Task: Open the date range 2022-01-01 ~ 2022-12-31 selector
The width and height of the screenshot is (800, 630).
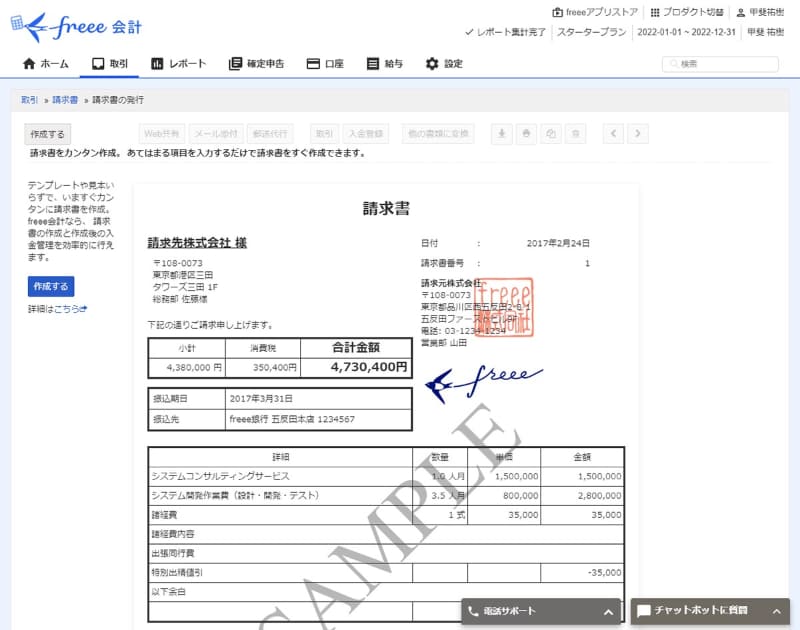Action: 688,32
